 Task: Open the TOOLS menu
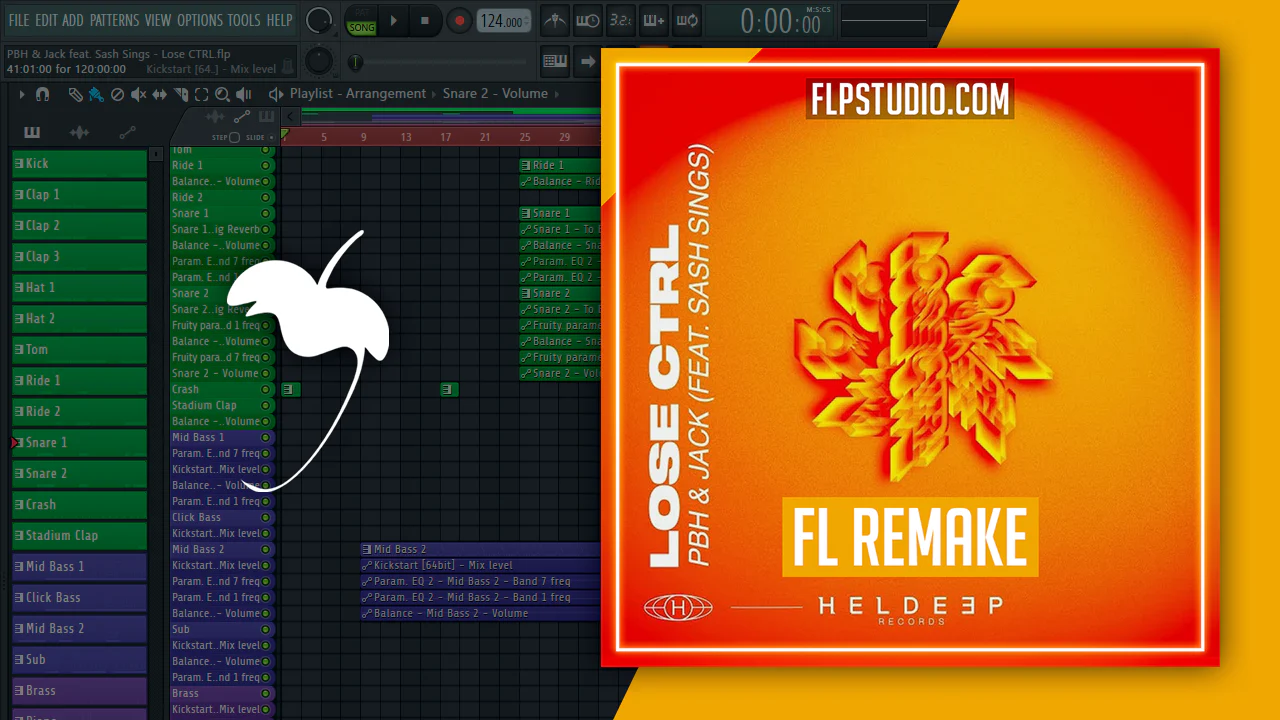tap(244, 20)
